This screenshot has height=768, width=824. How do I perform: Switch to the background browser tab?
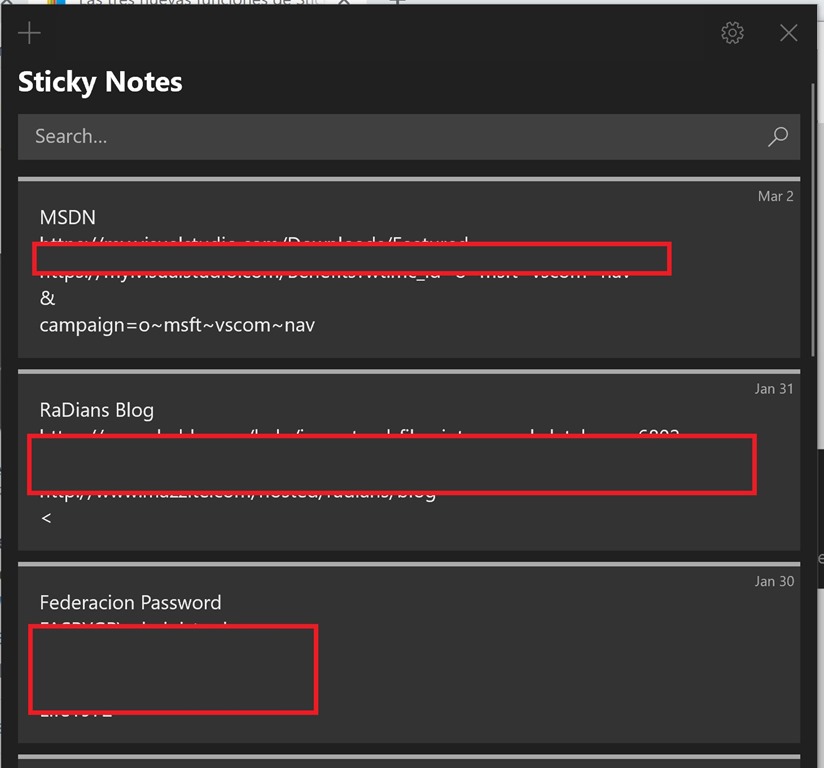(x=200, y=3)
